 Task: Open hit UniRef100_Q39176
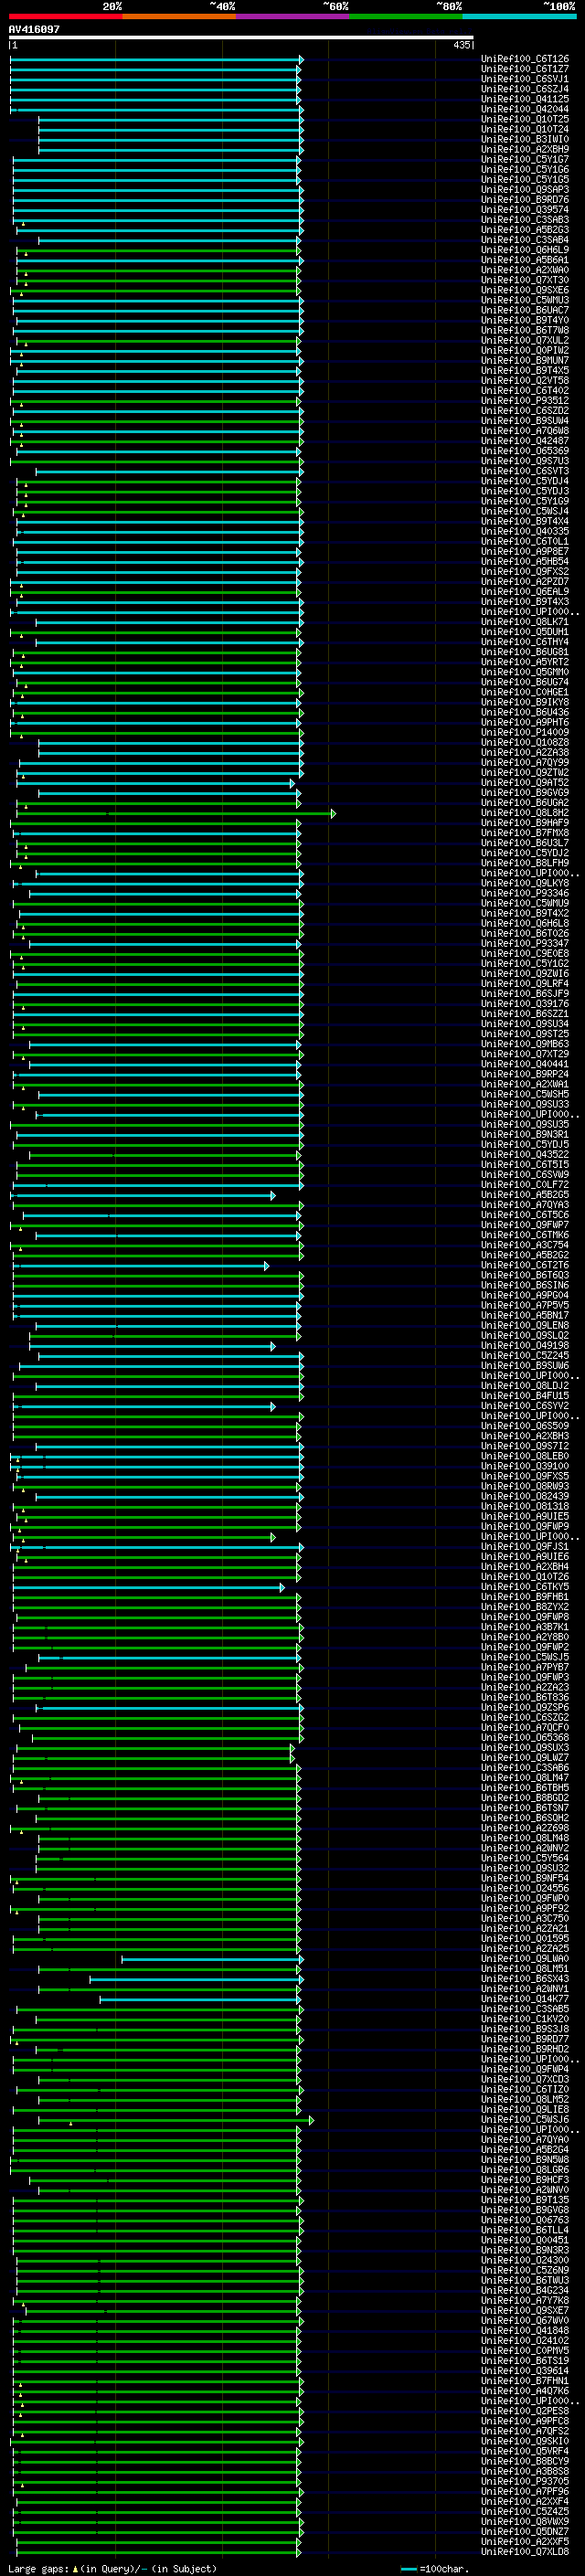525,1003
